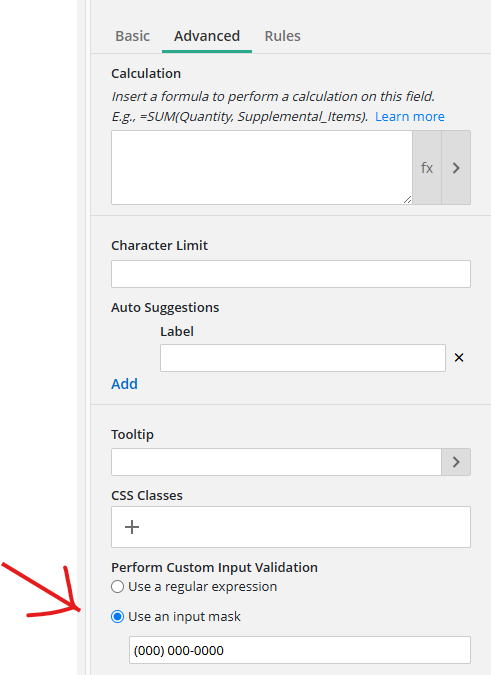Open the fx formula builder button
This screenshot has height=675, width=491.
(x=427, y=167)
